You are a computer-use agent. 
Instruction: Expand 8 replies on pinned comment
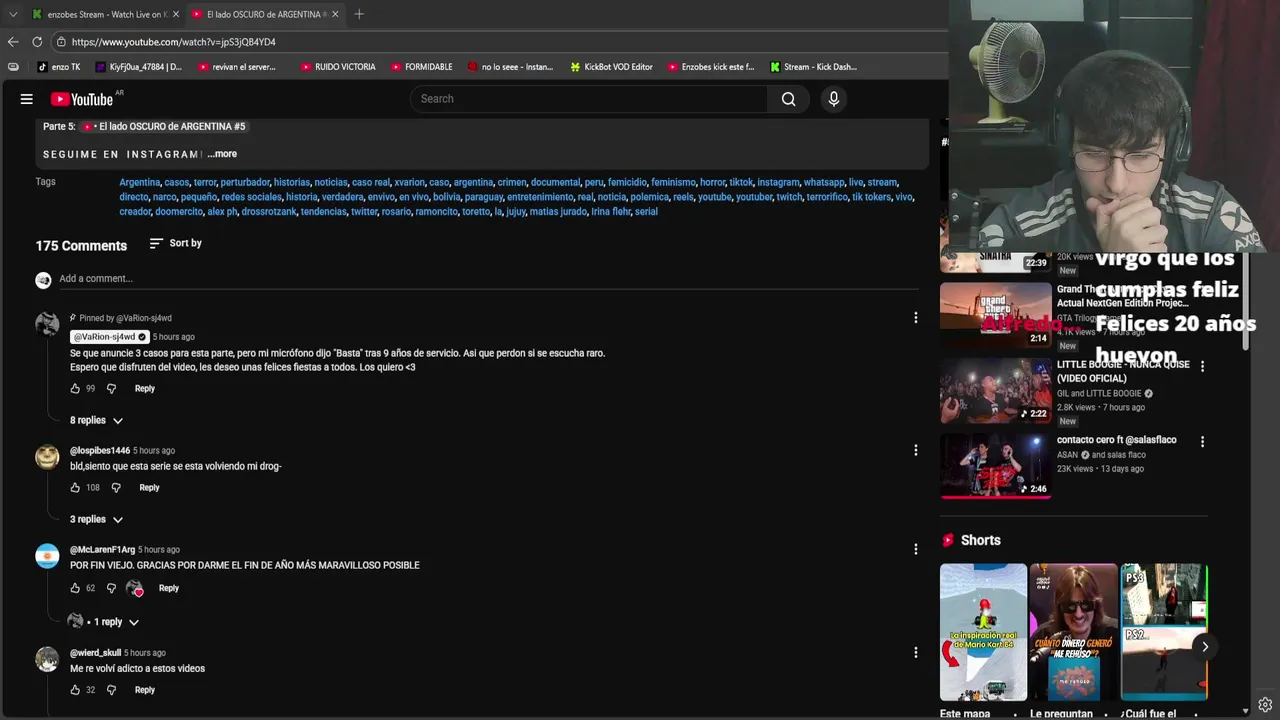(x=96, y=421)
